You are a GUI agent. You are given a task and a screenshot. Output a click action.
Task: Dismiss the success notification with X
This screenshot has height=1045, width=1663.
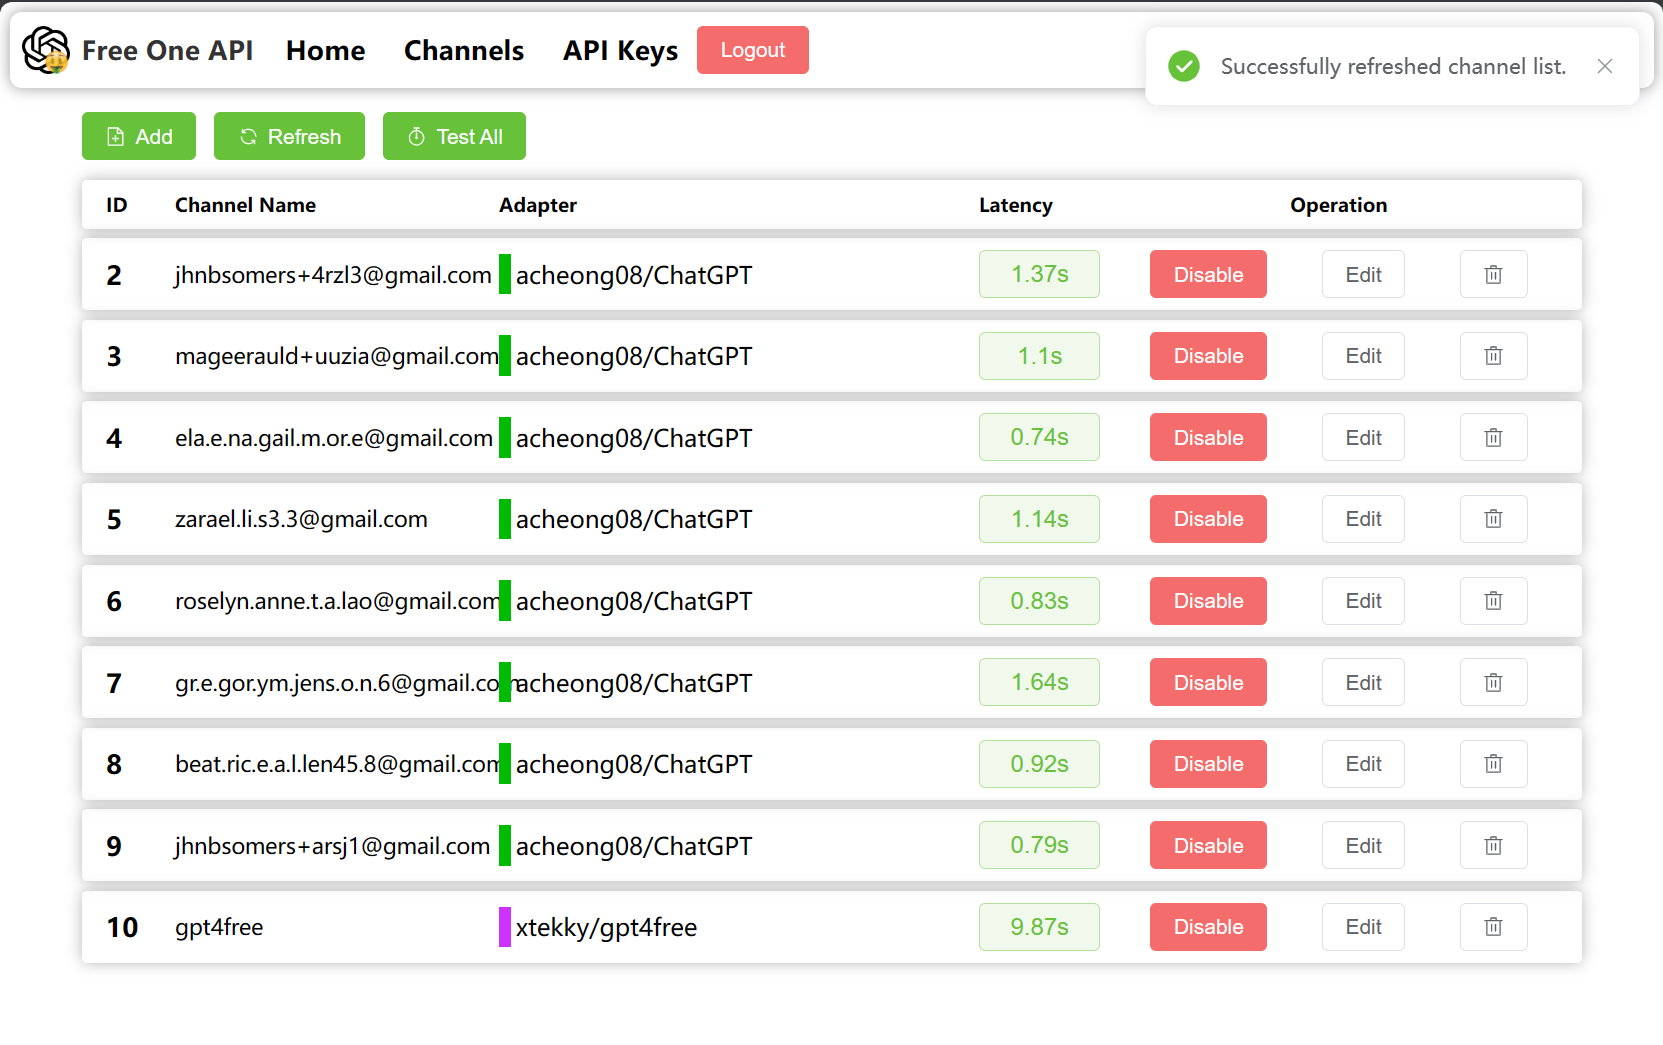coord(1605,66)
